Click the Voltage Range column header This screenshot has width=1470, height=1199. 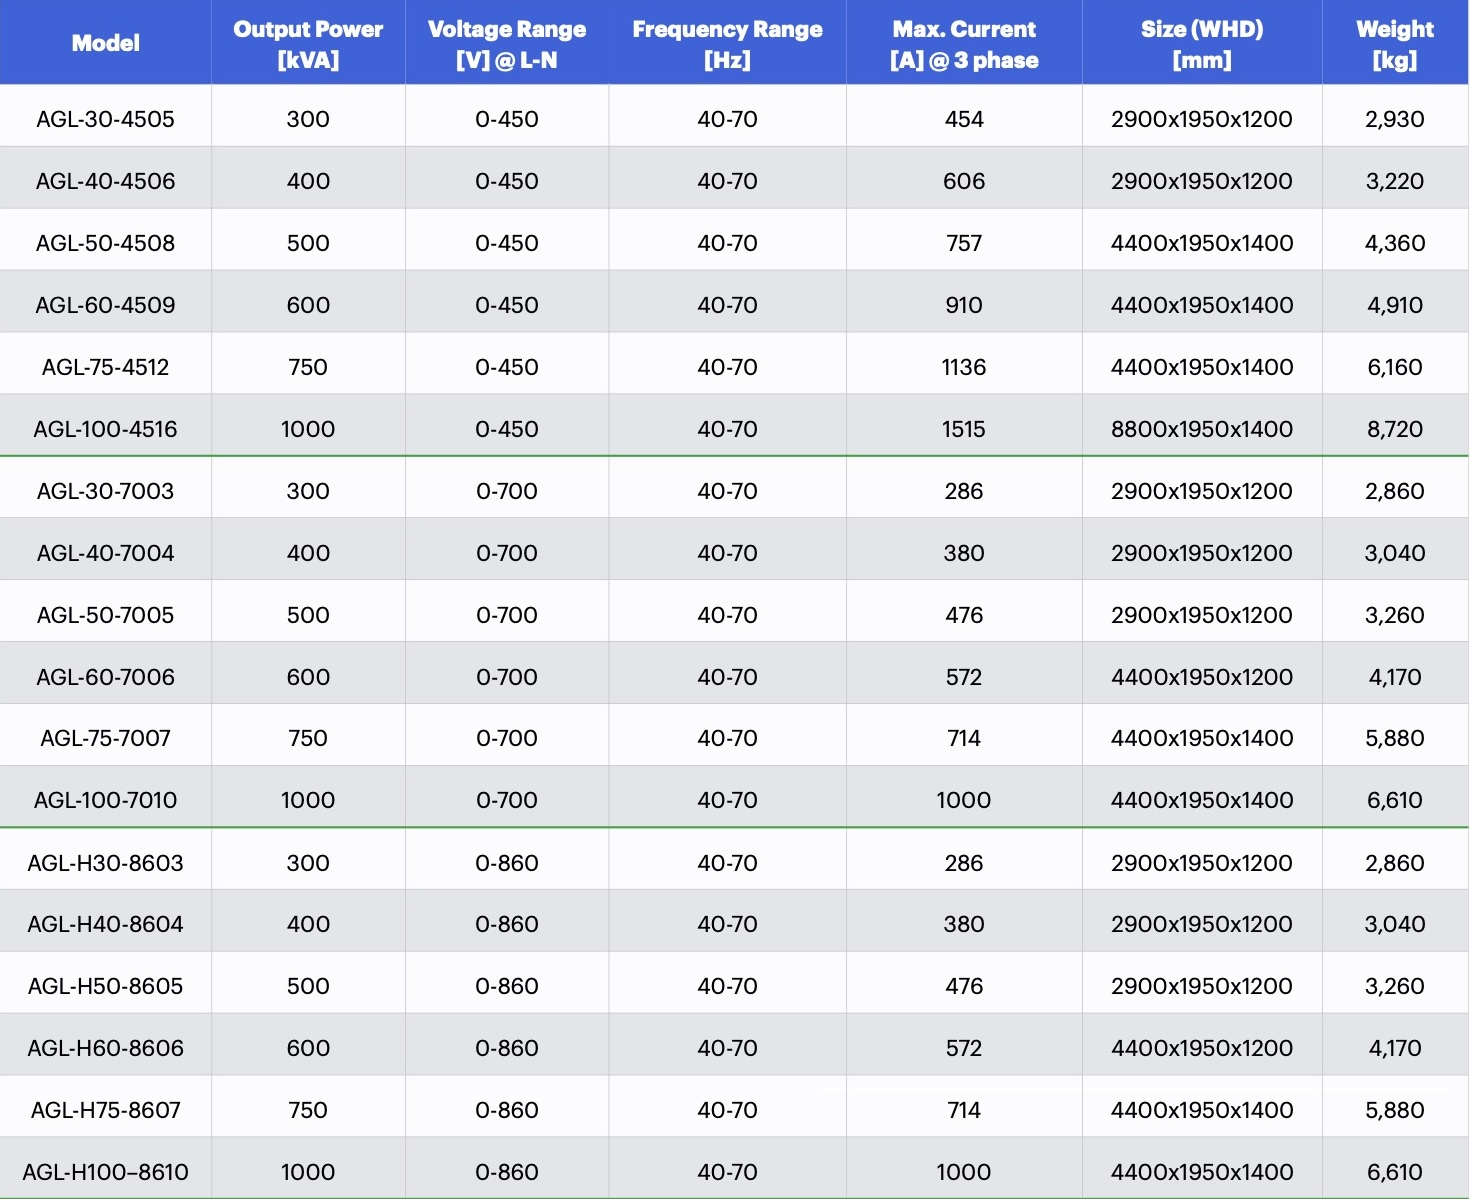(507, 43)
